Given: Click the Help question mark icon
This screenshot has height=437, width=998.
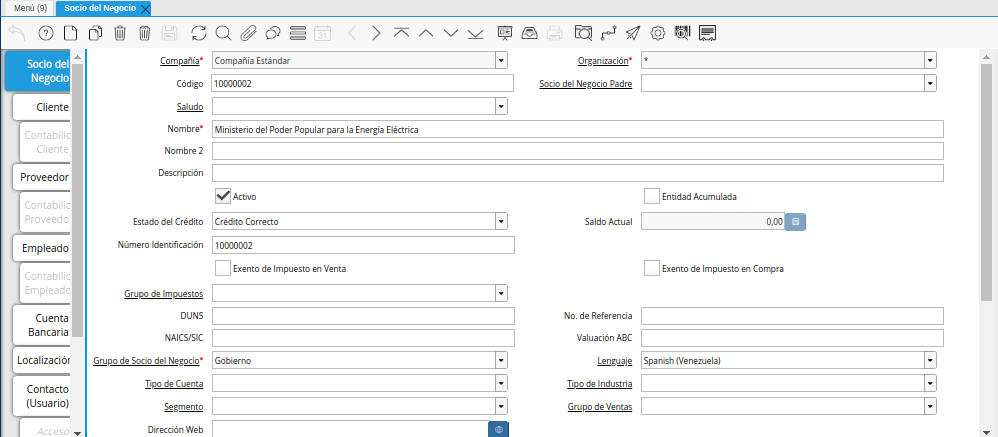Looking at the screenshot, I should pyautogui.click(x=45, y=33).
